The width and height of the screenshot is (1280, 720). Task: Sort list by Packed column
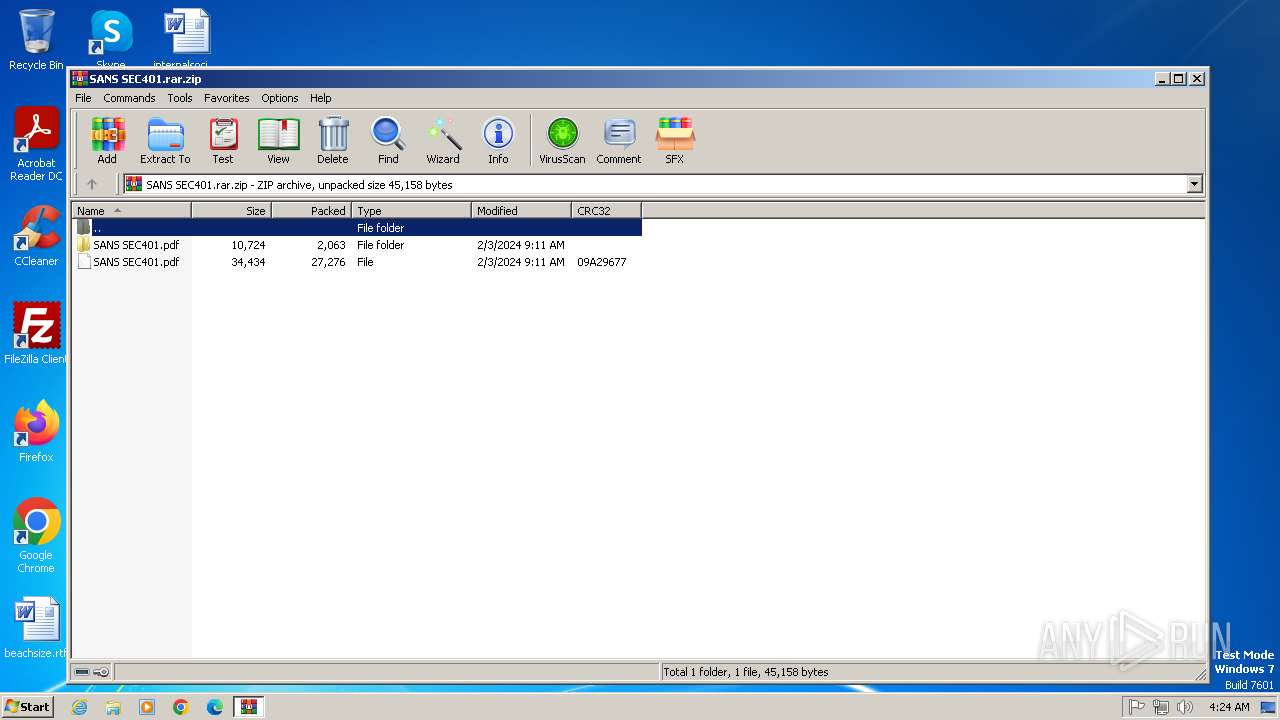coord(311,210)
